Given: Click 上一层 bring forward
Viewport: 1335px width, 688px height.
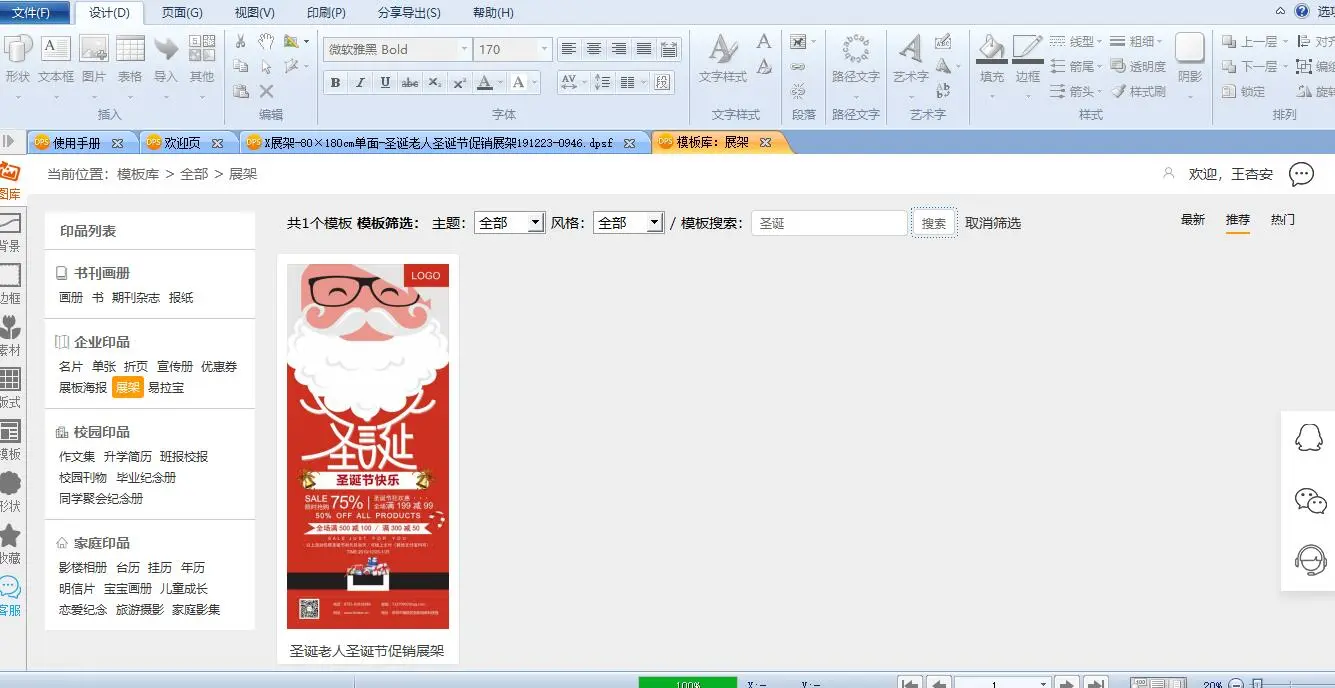Looking at the screenshot, I should click(x=1250, y=42).
